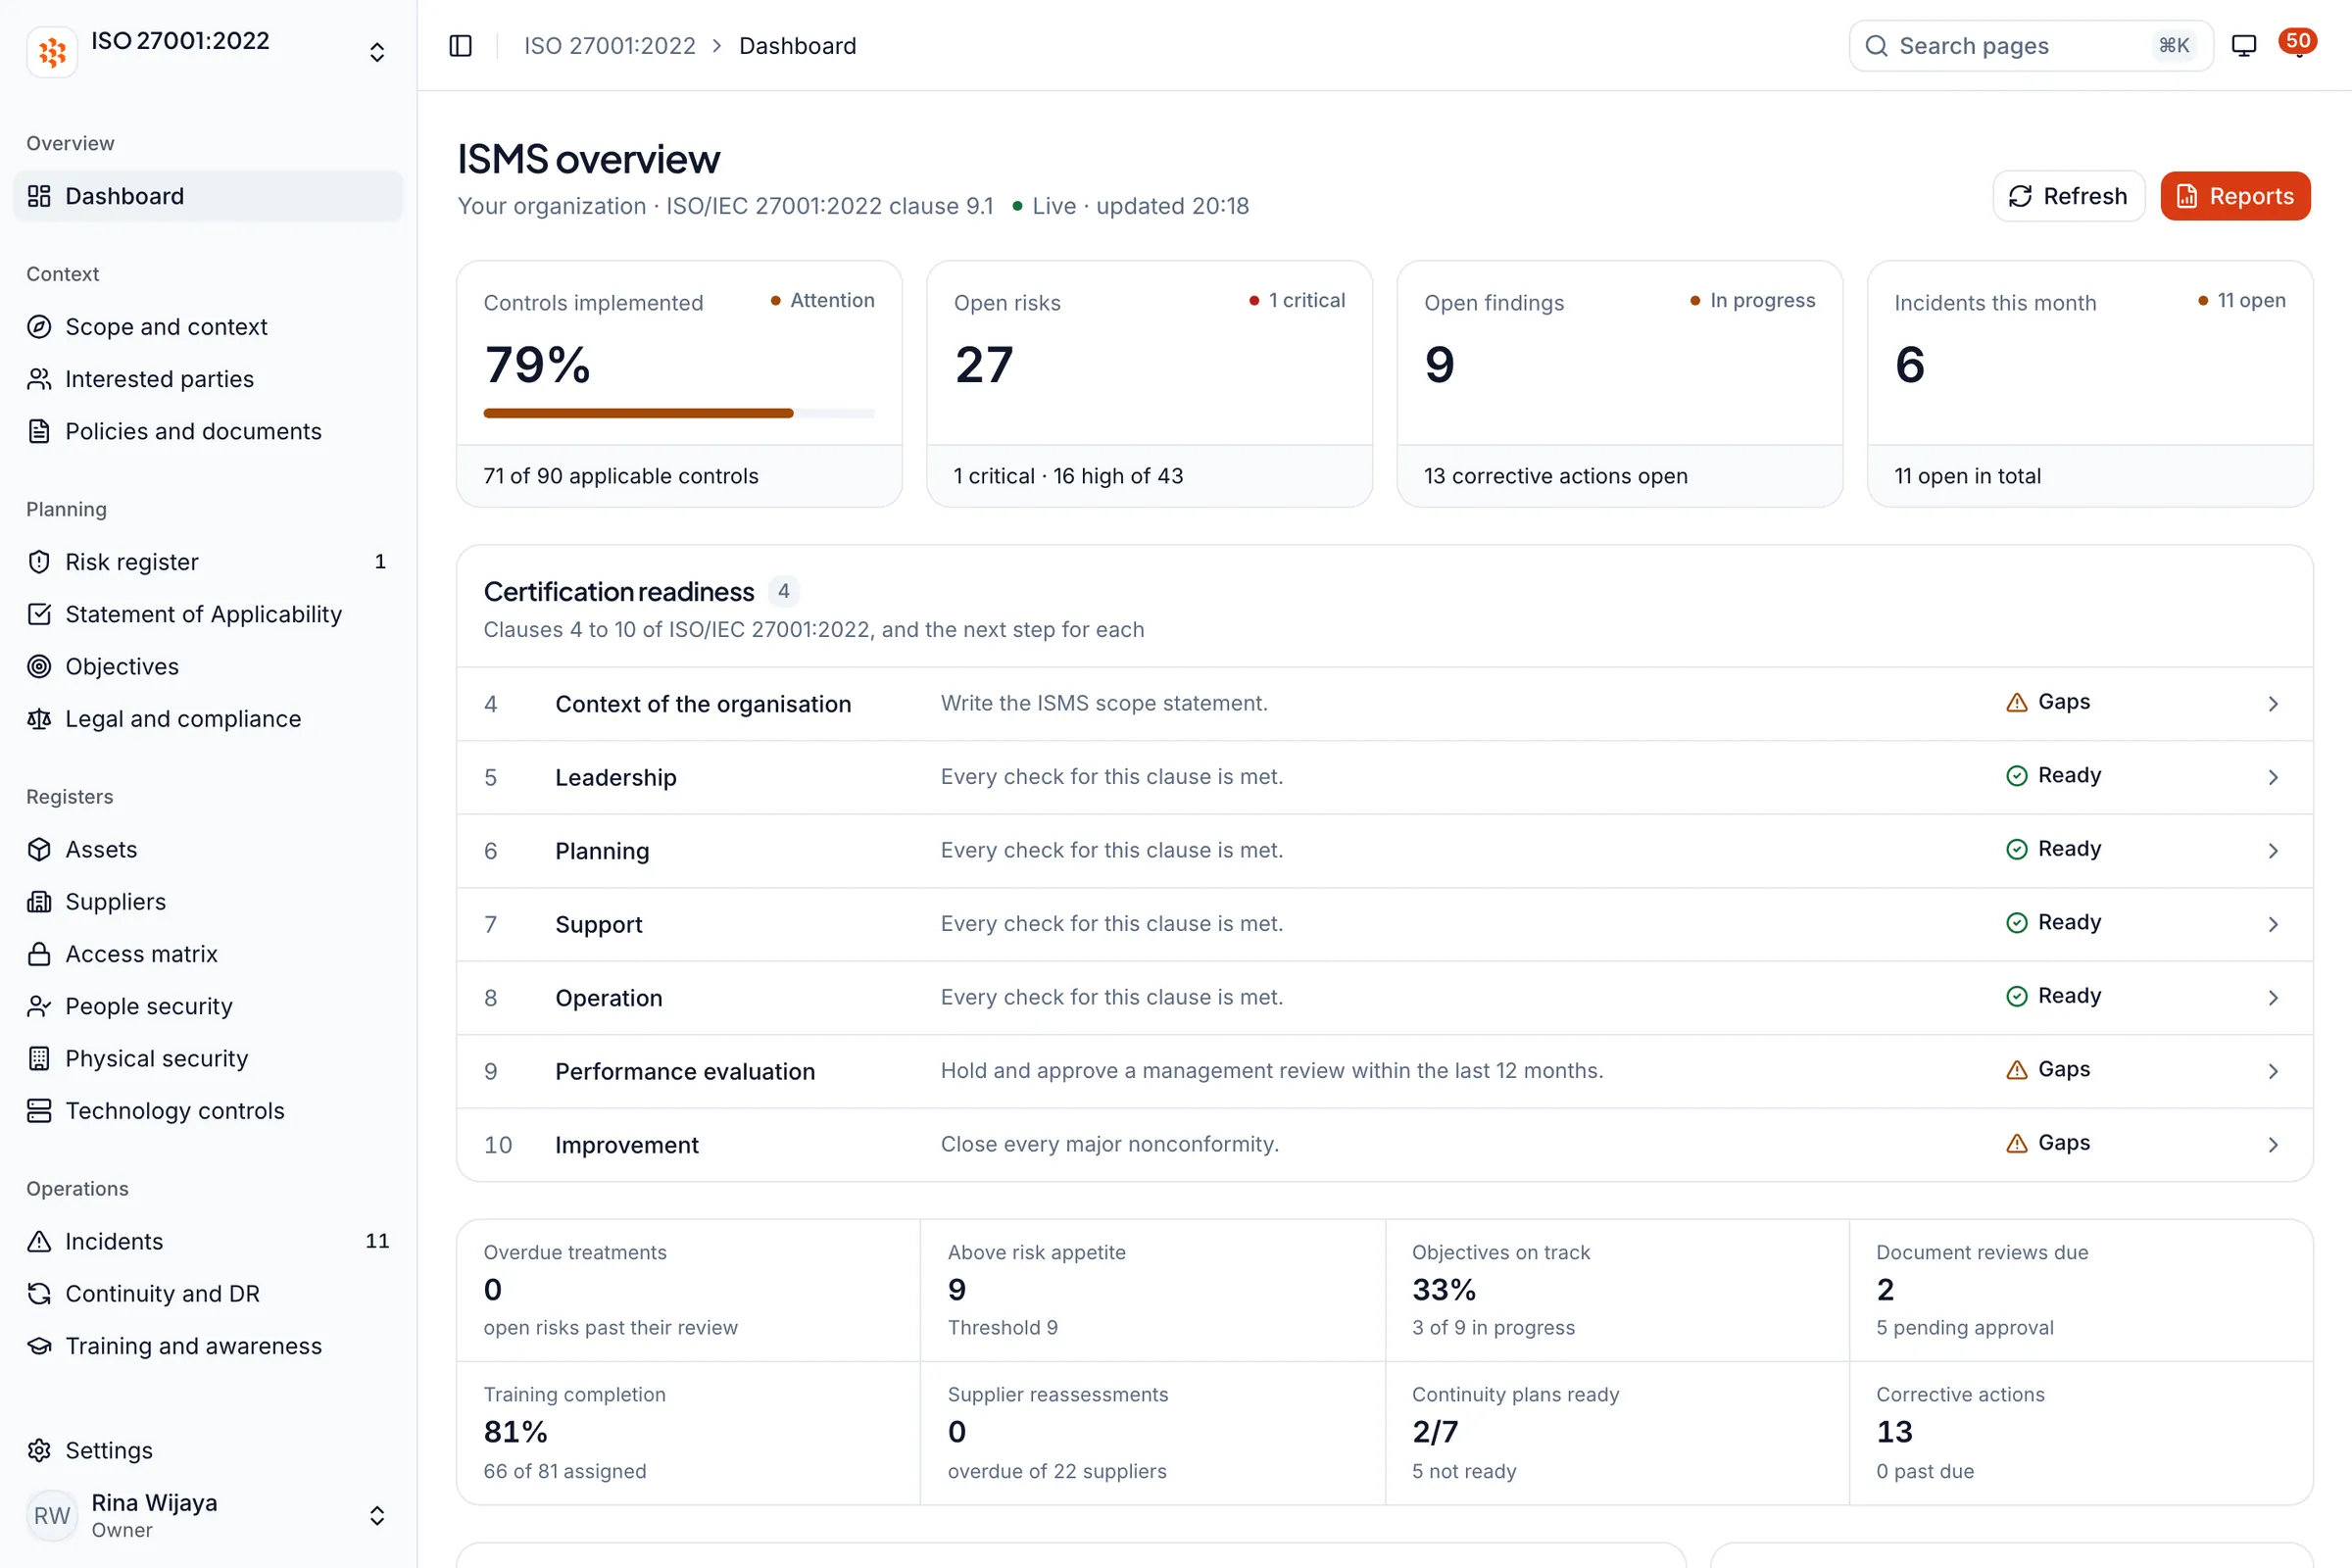Open Incidents in the sidebar
Screen dimensions: 2352x1568
tap(208, 1241)
